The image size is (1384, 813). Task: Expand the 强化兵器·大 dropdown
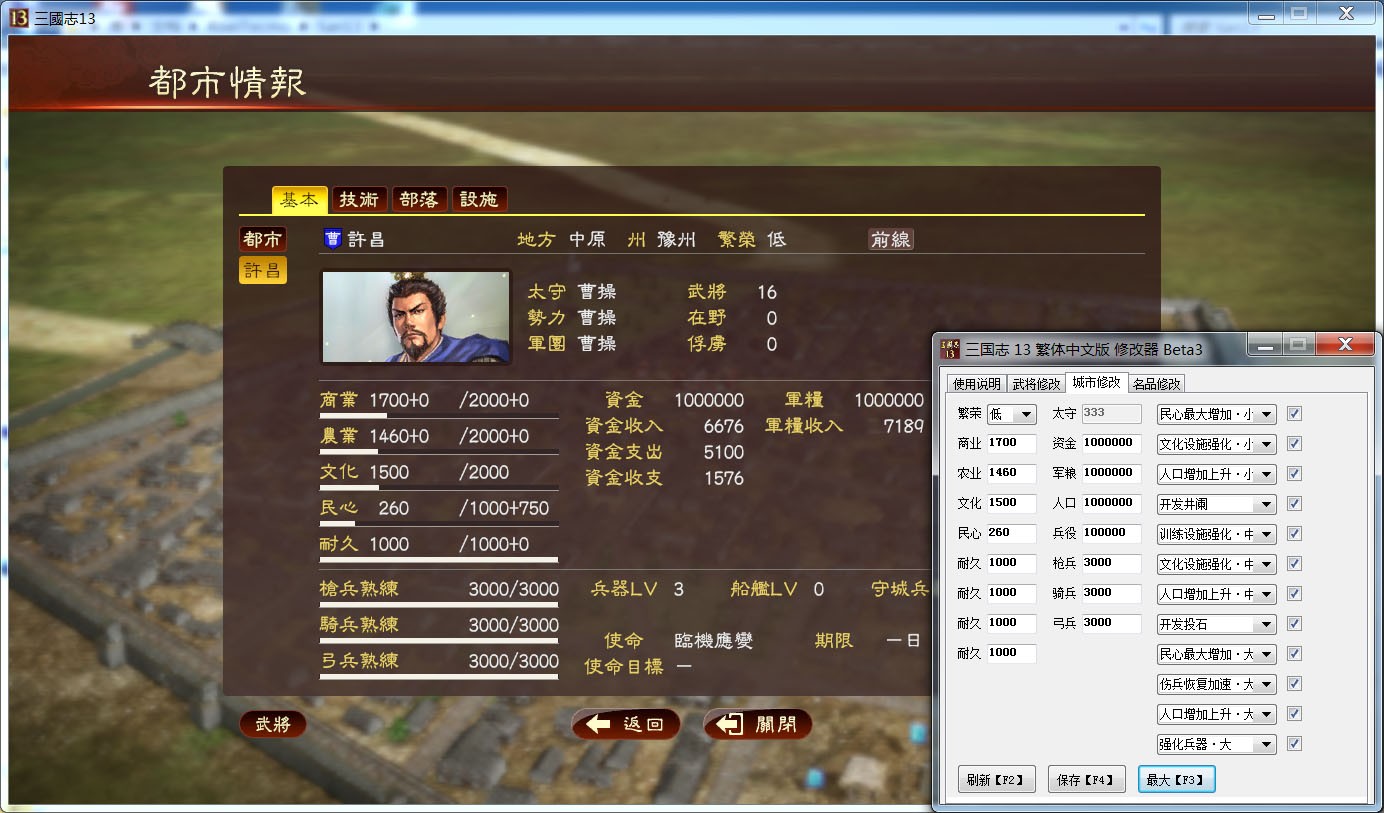(x=1217, y=744)
